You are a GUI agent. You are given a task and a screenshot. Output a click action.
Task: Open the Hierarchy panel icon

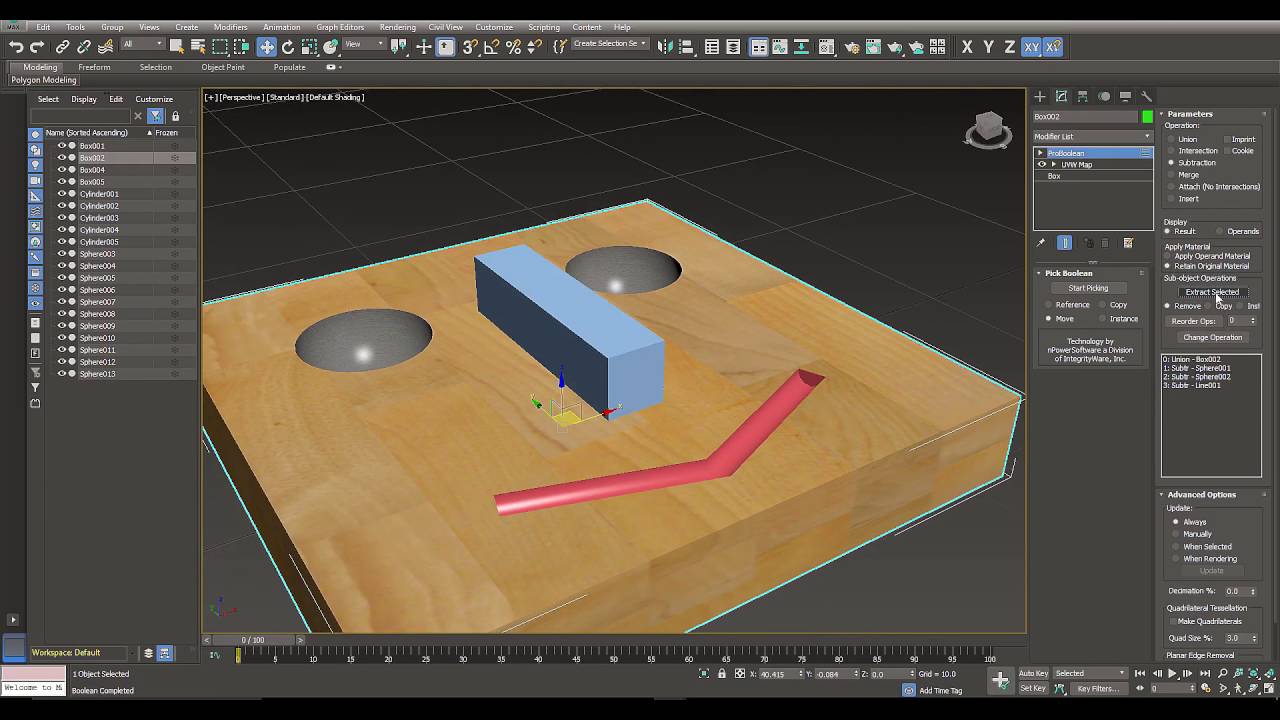(1082, 97)
